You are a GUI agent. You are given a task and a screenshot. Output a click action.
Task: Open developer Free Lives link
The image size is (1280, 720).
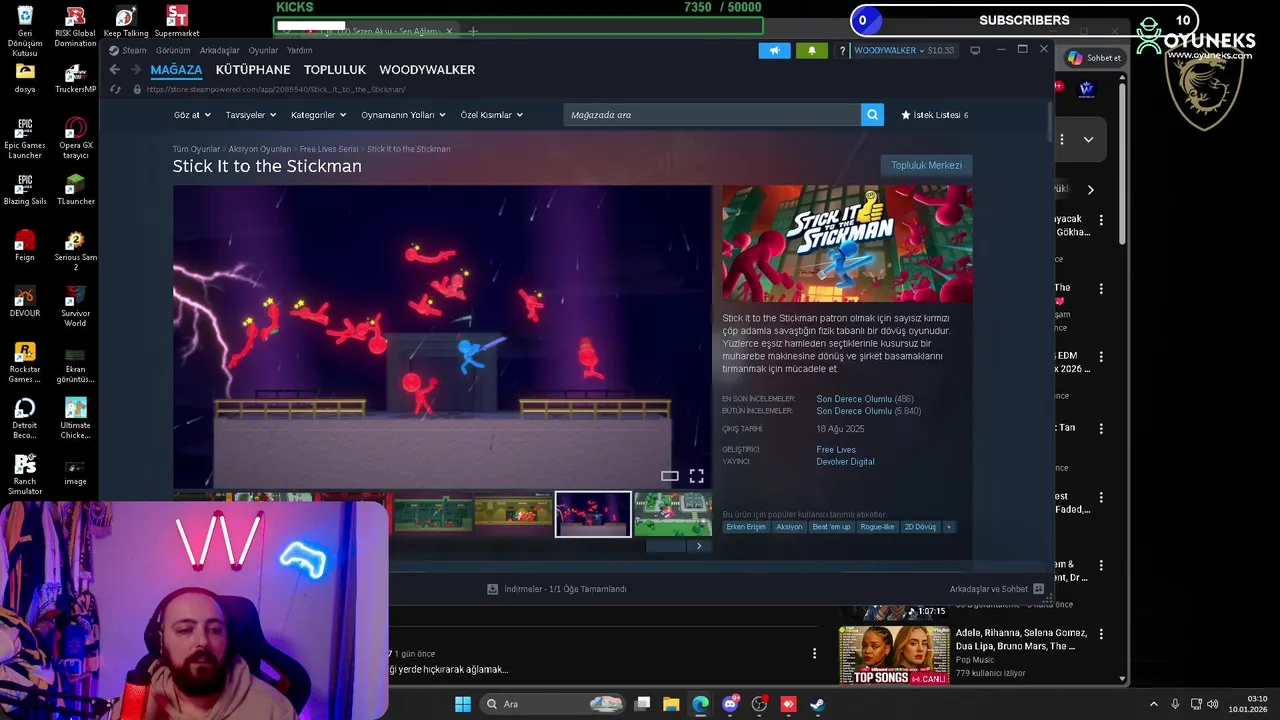(836, 450)
